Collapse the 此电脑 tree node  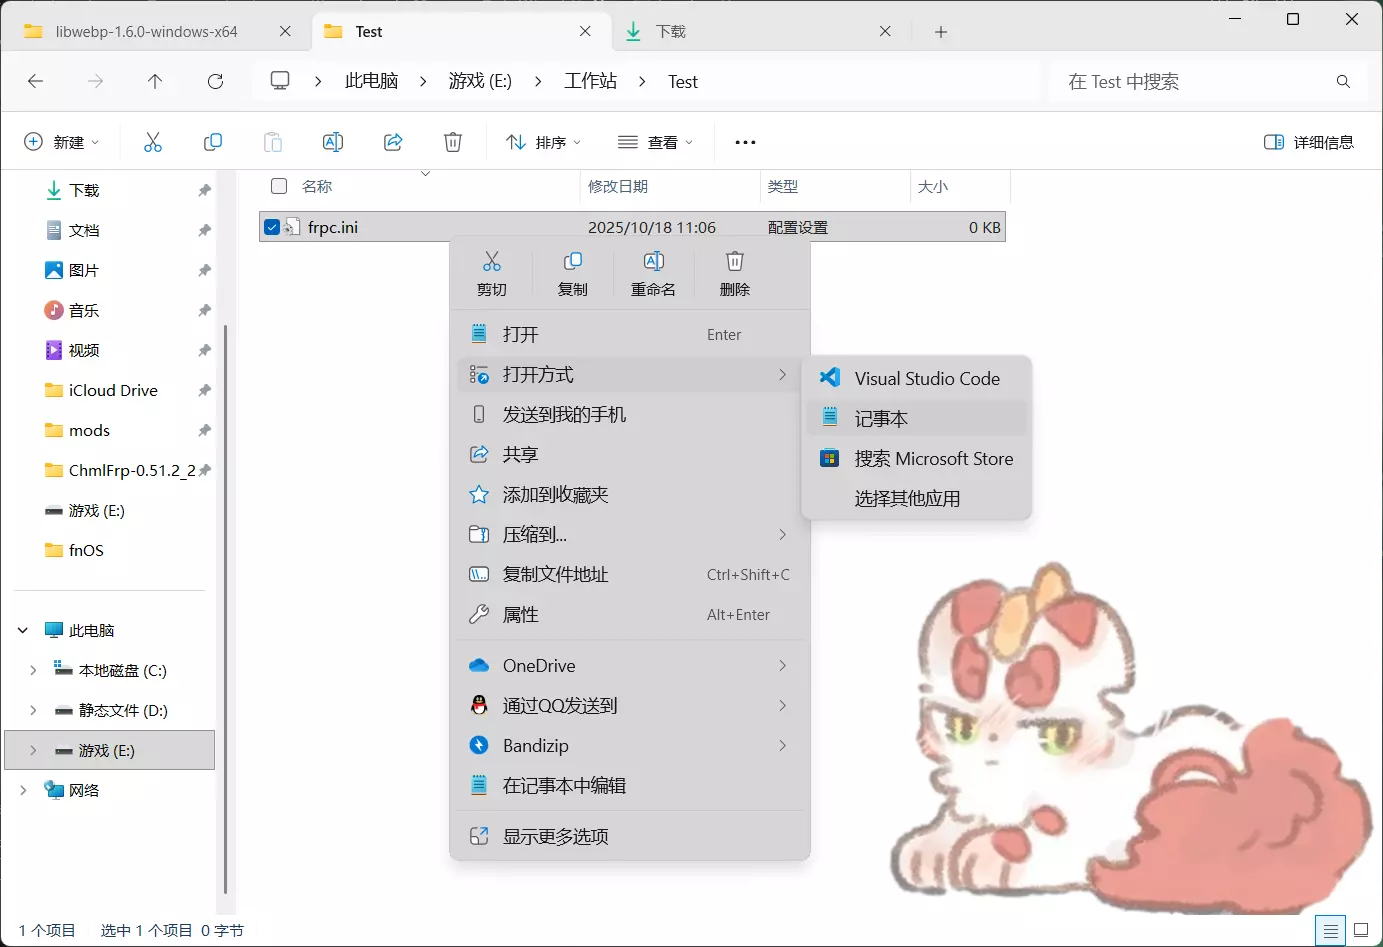click(x=23, y=630)
